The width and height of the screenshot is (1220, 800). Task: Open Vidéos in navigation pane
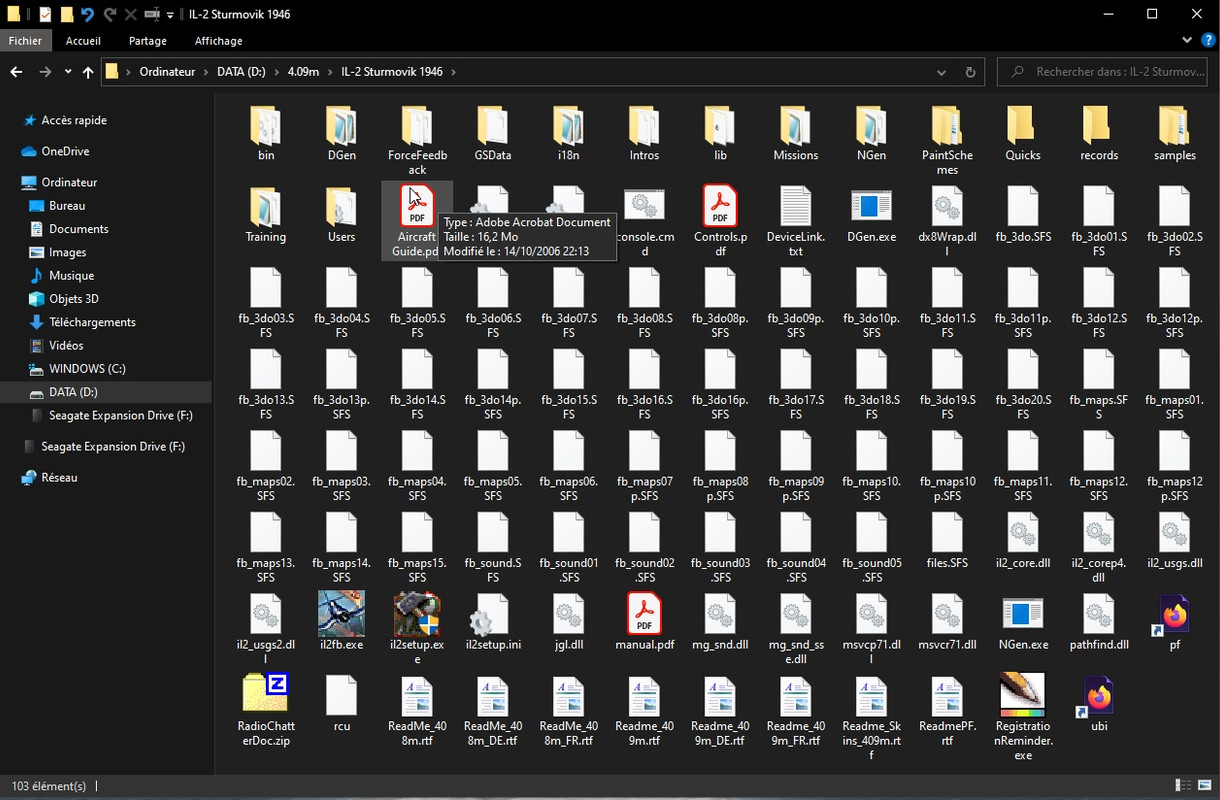[x=66, y=345]
